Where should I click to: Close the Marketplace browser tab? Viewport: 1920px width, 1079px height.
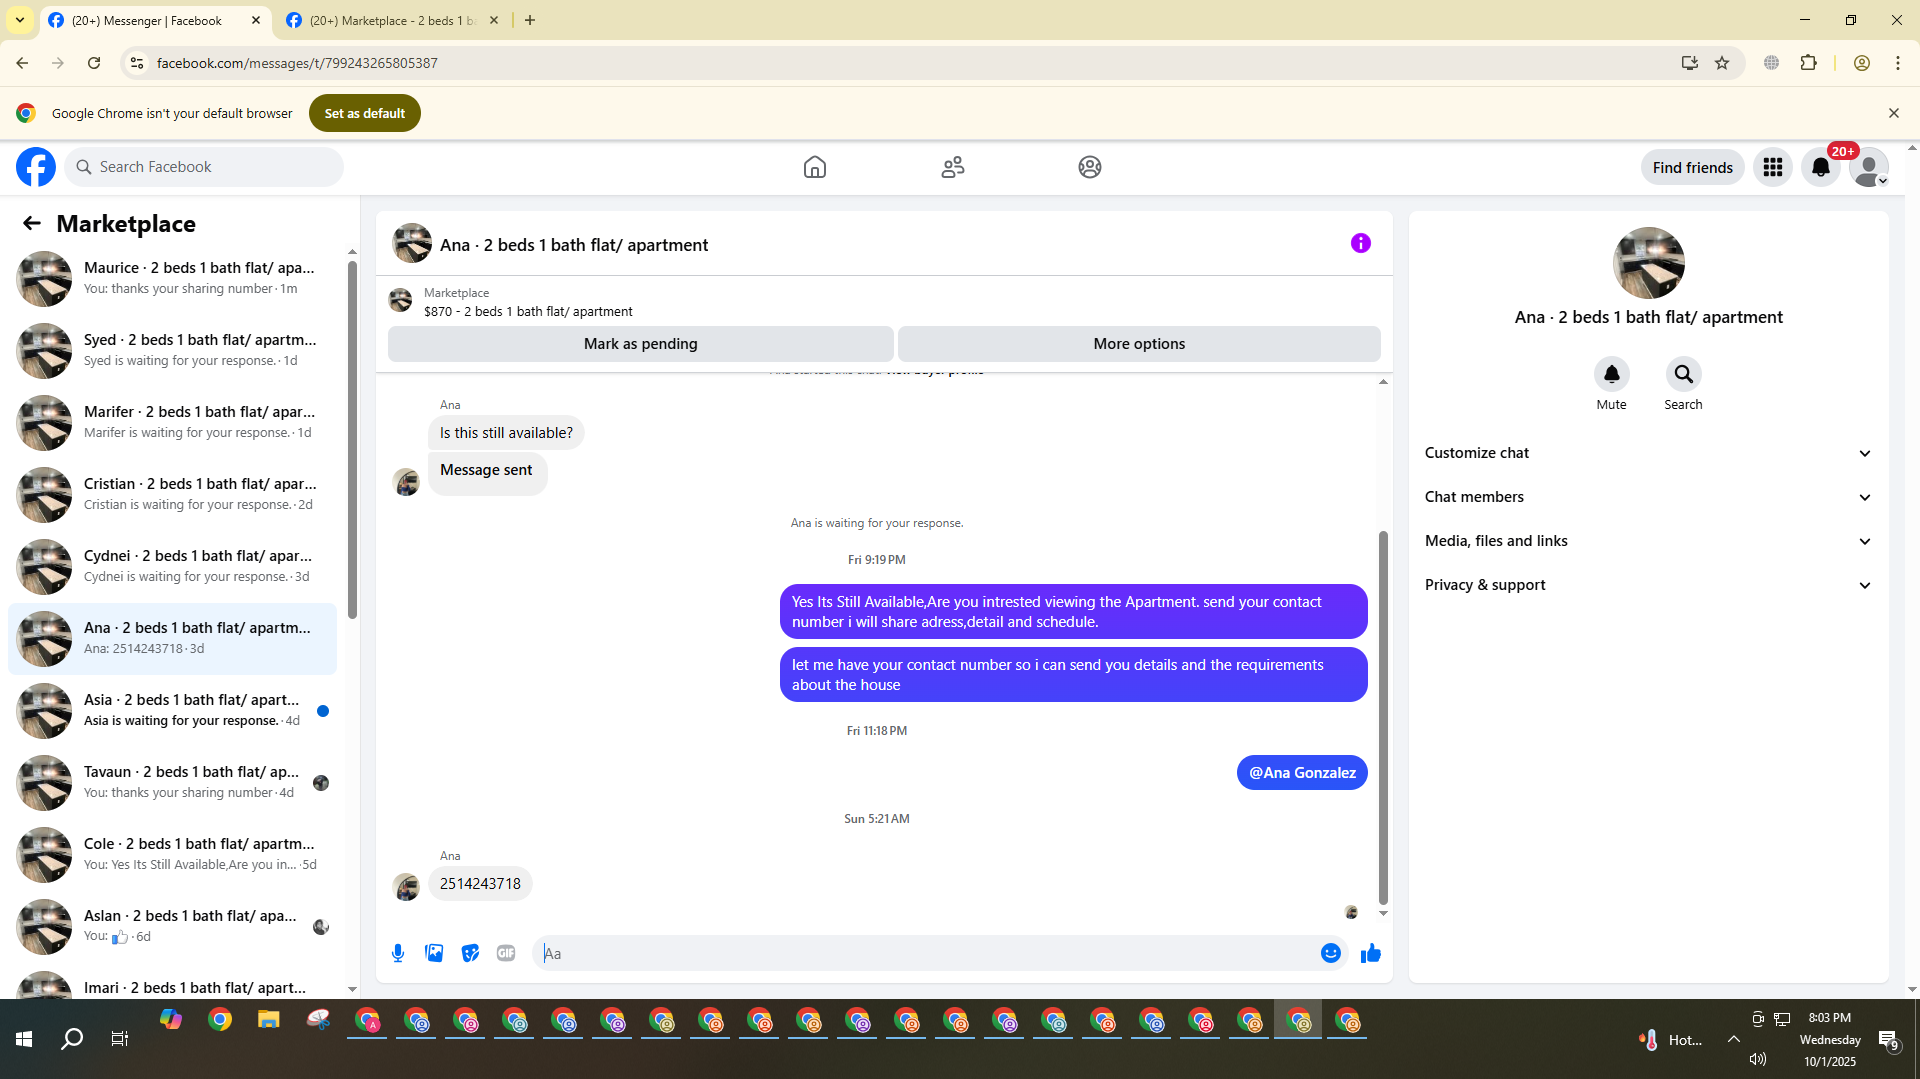494,20
